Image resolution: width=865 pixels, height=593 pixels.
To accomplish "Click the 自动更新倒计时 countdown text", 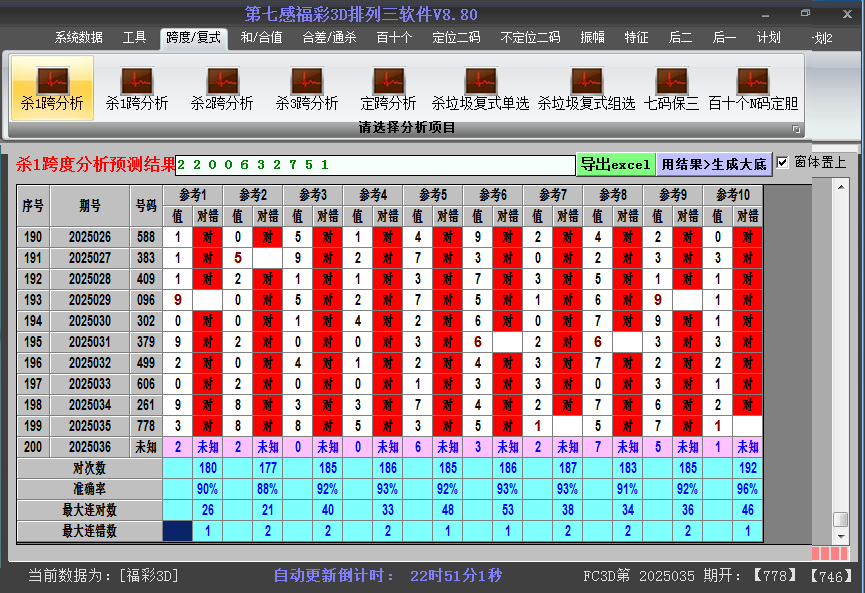I will (388, 576).
